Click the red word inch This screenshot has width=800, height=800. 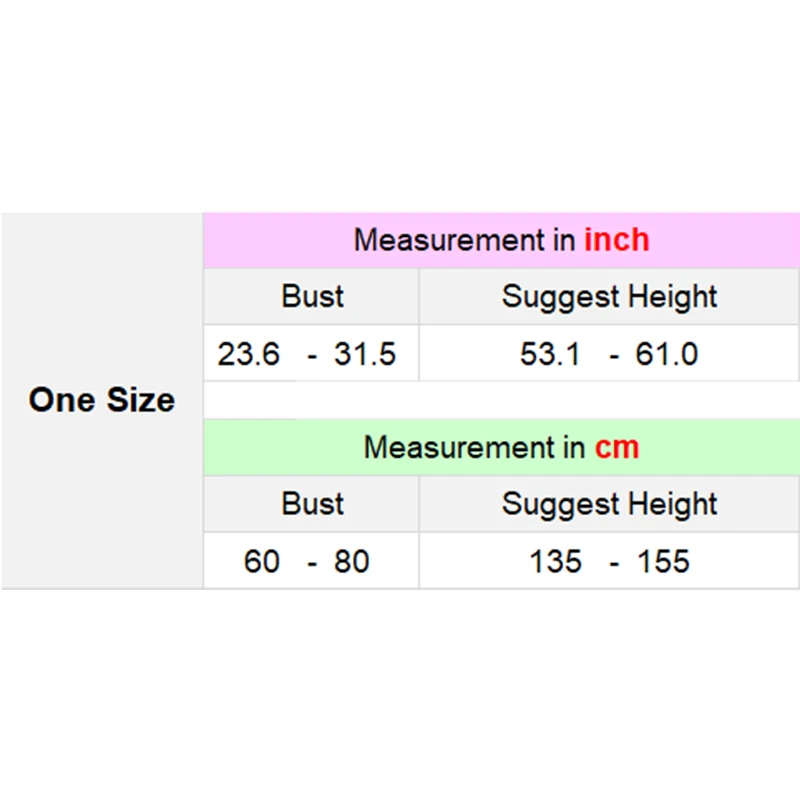click(617, 240)
